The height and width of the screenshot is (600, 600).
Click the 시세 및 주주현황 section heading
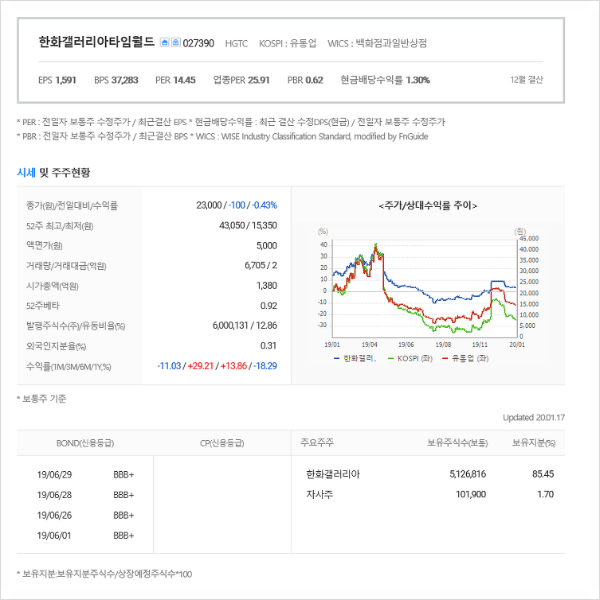(54, 173)
